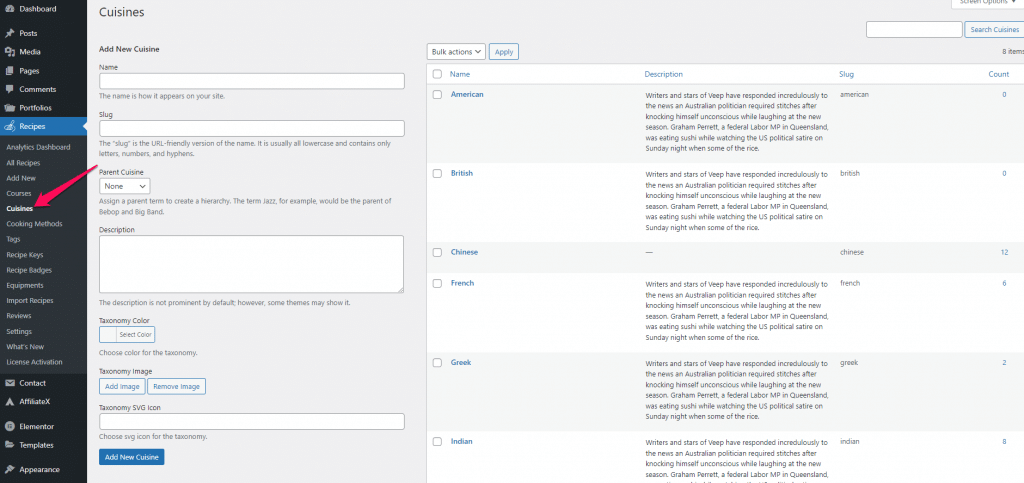Open Analytics Dashboard submenu item
This screenshot has width=1024, height=483.
38,148
